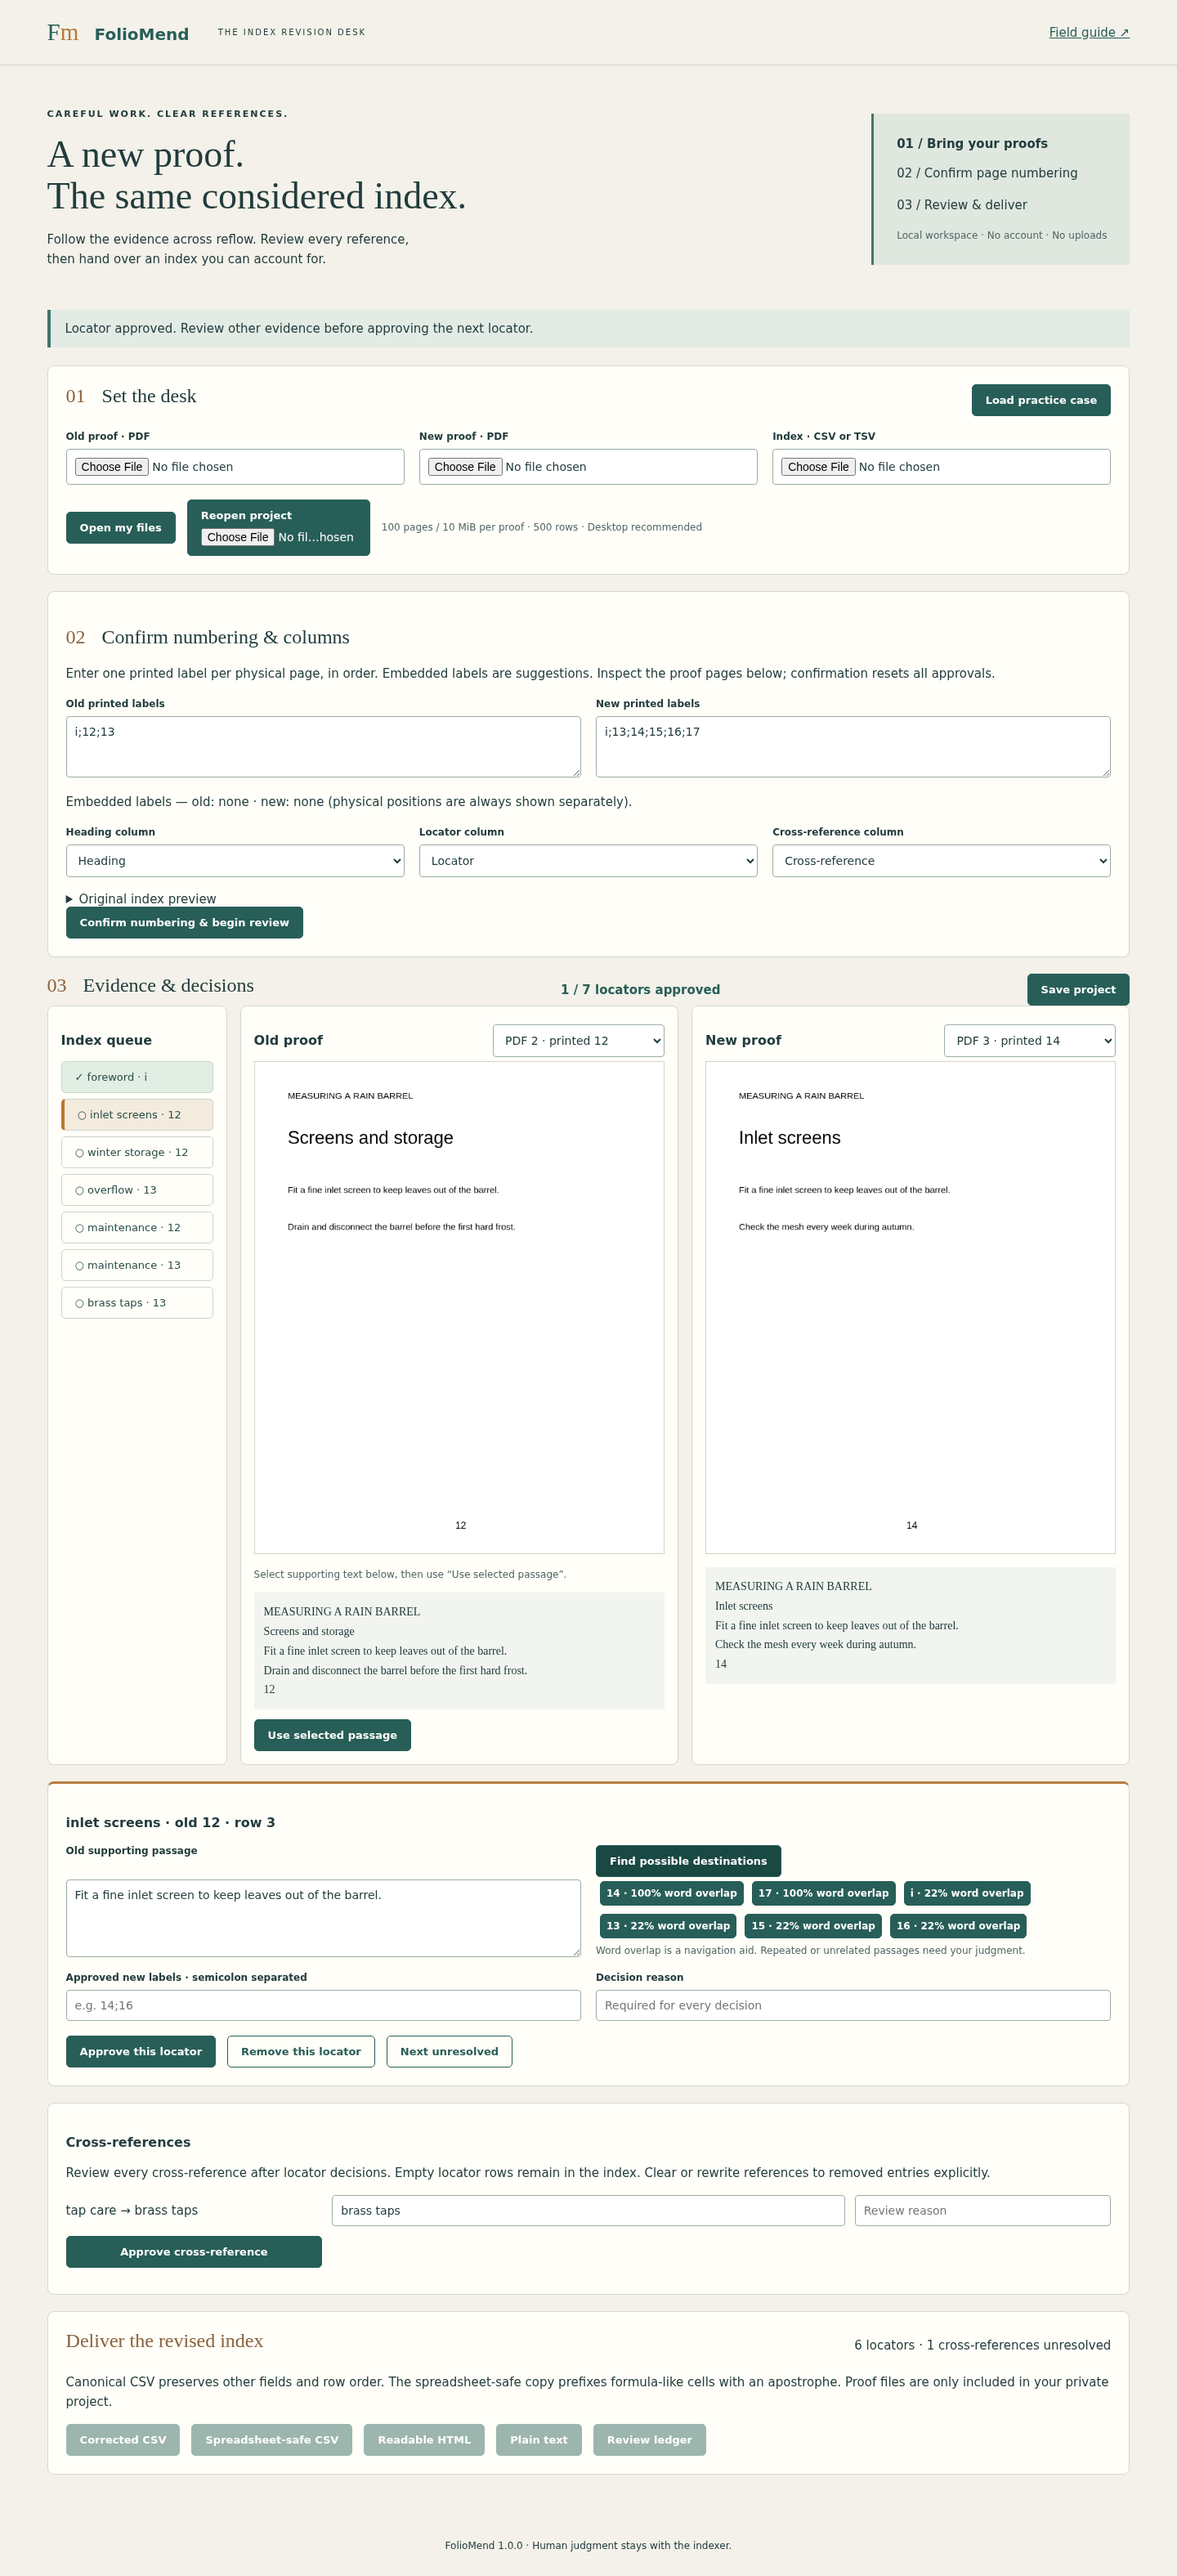The height and width of the screenshot is (2576, 1177).
Task: Click Load practice case button
Action: click(1041, 400)
